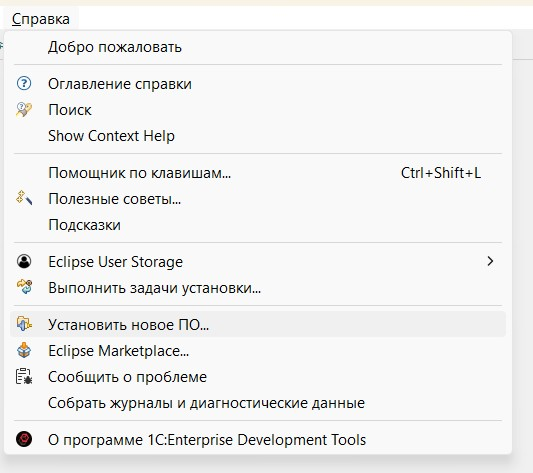
Task: Open the Справка menu in menu bar
Action: [x=41, y=19]
